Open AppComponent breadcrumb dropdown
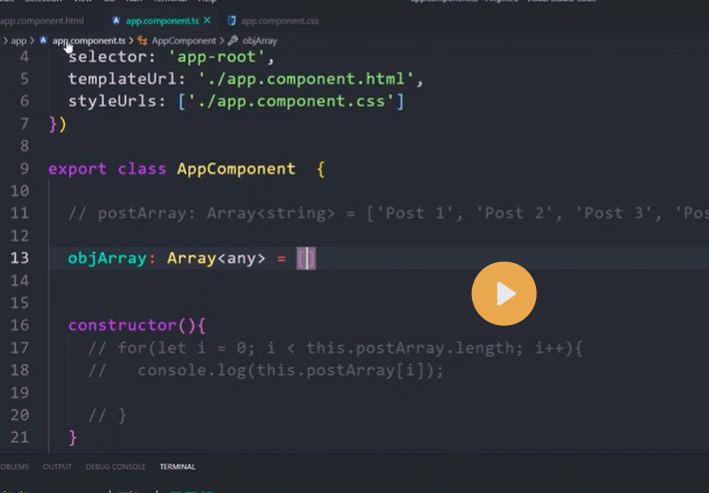The height and width of the screenshot is (493, 709). point(184,41)
